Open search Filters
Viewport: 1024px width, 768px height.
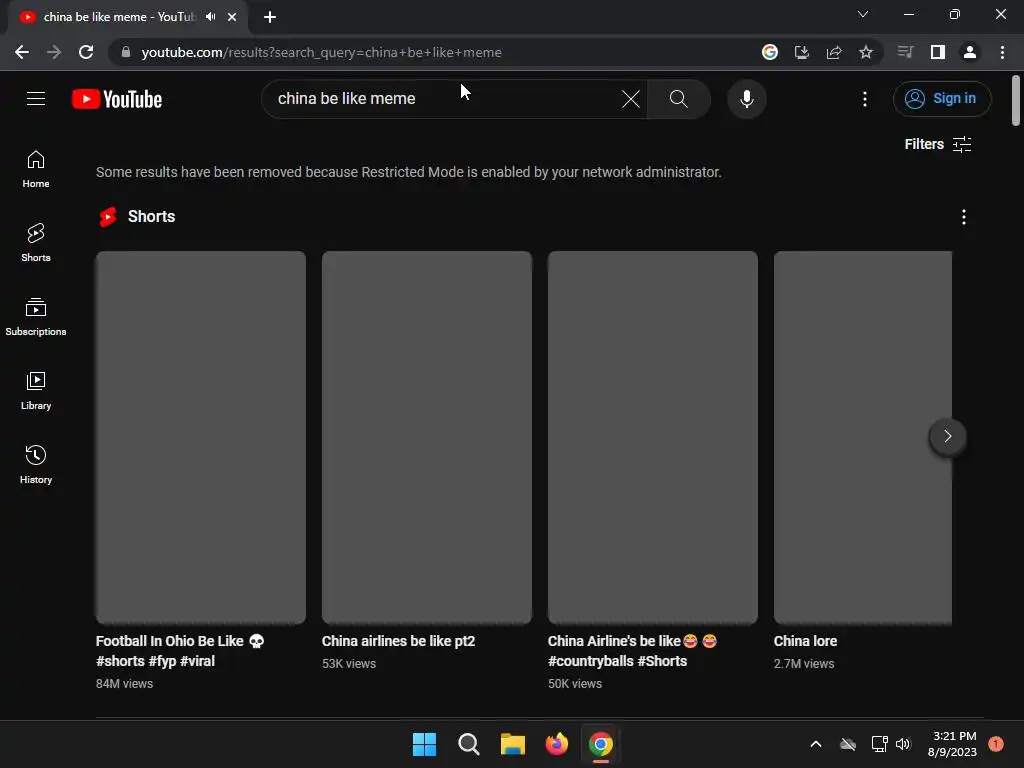pos(938,144)
